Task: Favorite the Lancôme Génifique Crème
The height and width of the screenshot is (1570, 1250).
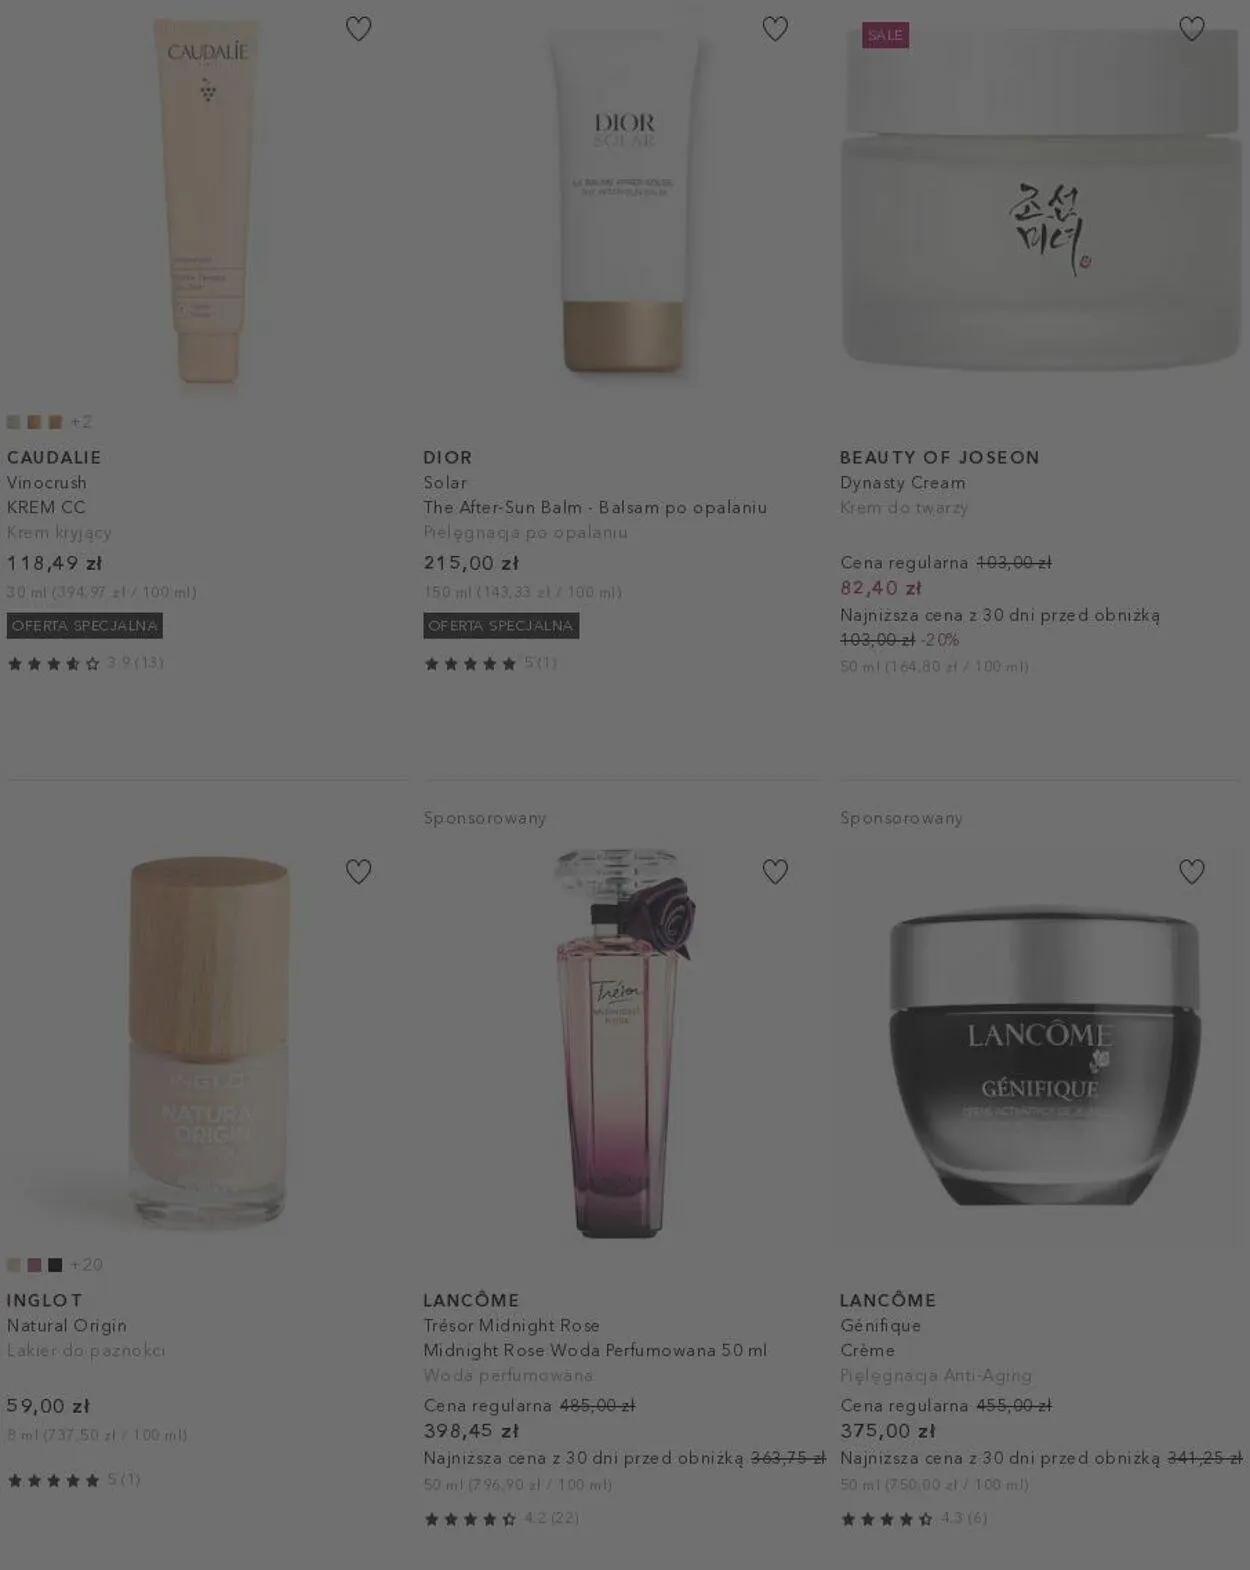Action: pyautogui.click(x=1191, y=872)
